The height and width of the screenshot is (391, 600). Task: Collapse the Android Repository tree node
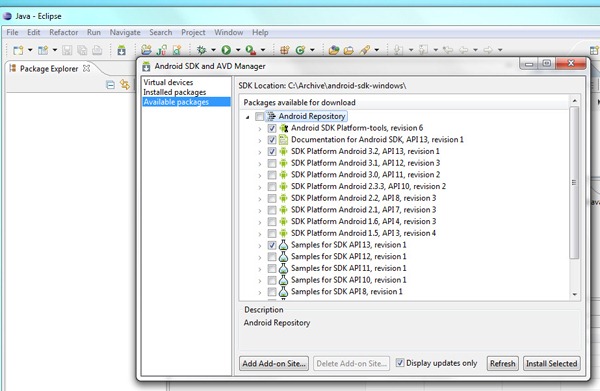click(248, 117)
